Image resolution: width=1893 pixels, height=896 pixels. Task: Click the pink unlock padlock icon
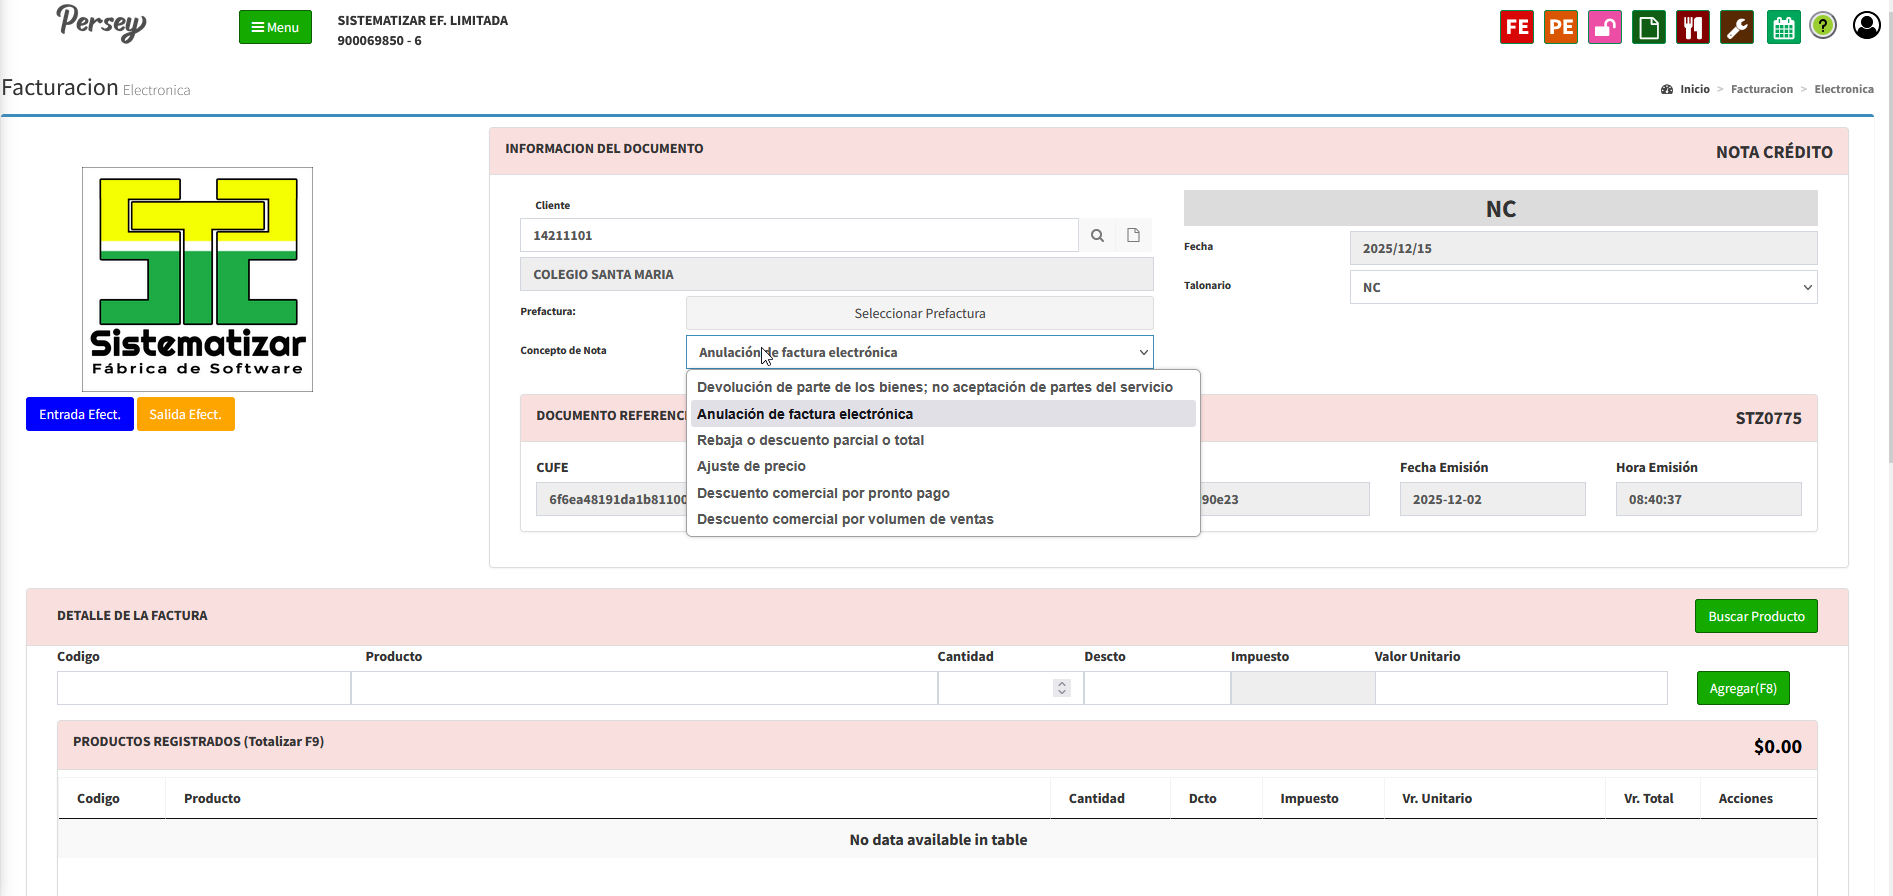coord(1604,27)
